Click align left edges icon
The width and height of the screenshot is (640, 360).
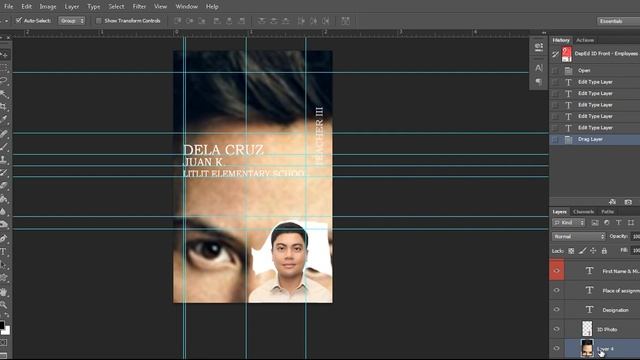(x=217, y=21)
